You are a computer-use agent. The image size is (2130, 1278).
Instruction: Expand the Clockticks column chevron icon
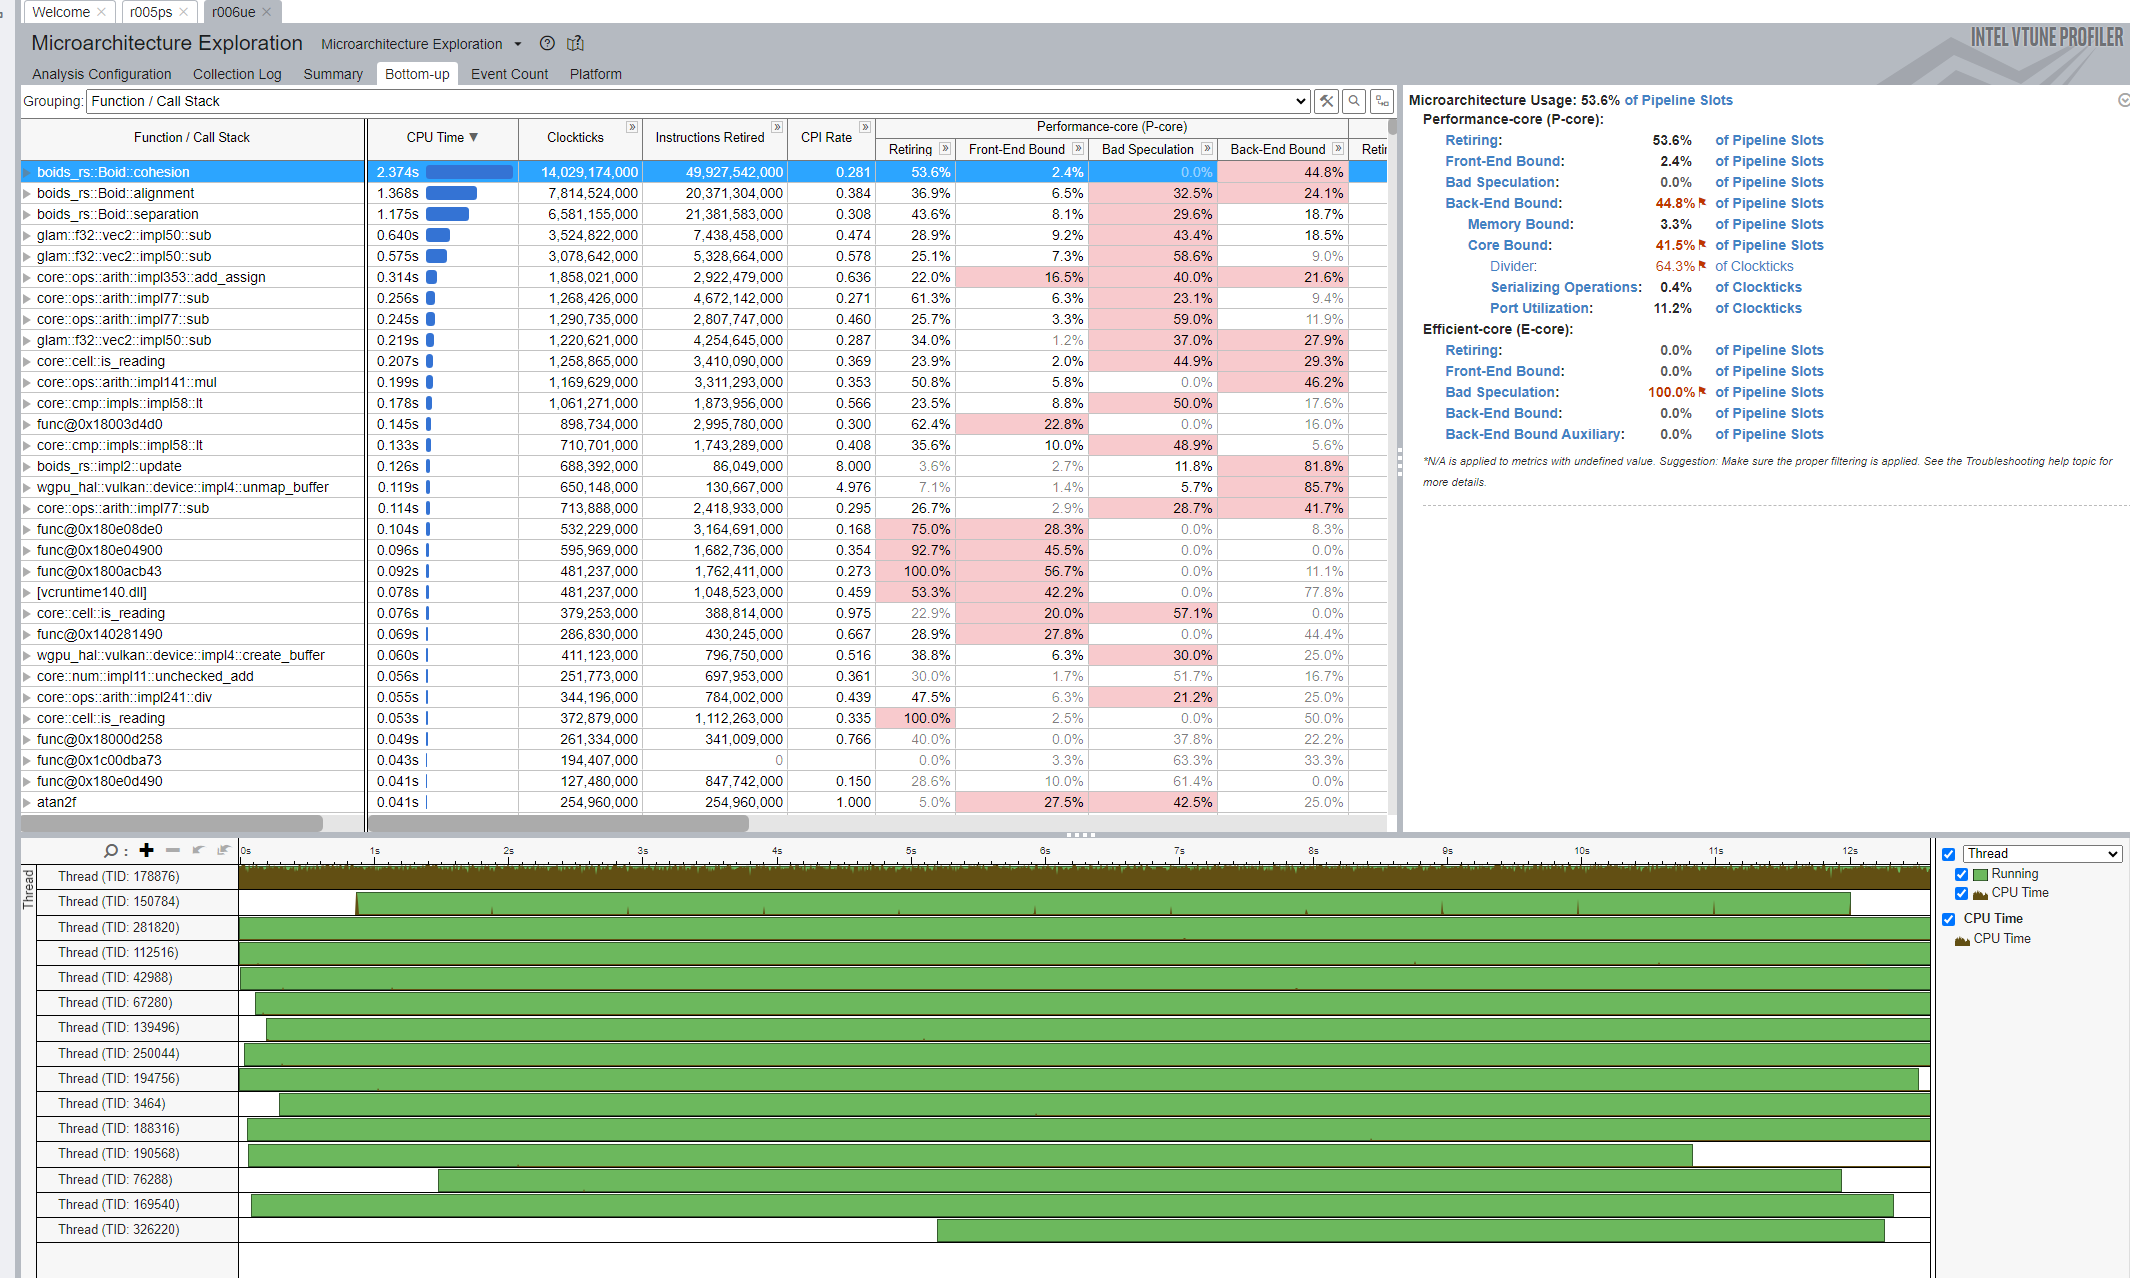click(x=632, y=127)
